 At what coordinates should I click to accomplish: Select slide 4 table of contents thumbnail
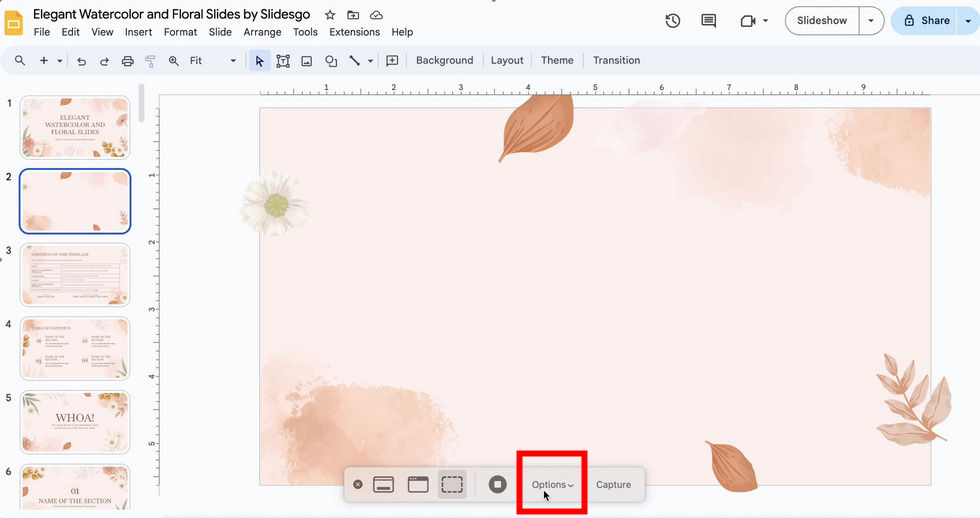click(75, 349)
